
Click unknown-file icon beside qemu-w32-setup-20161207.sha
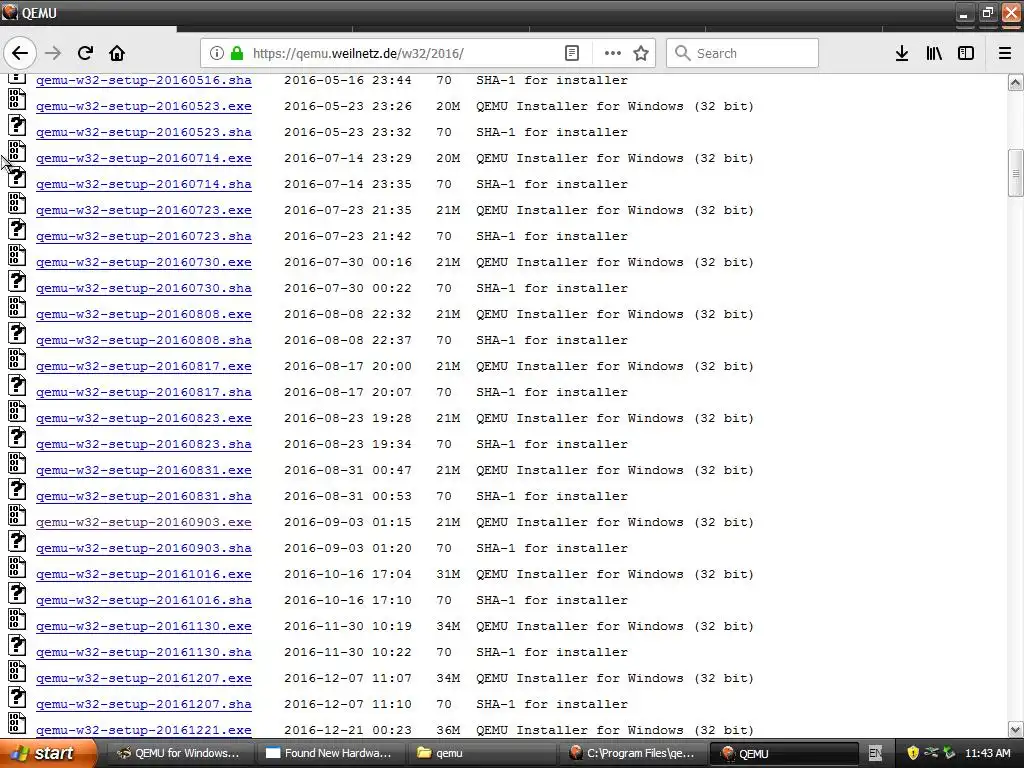[17, 697]
